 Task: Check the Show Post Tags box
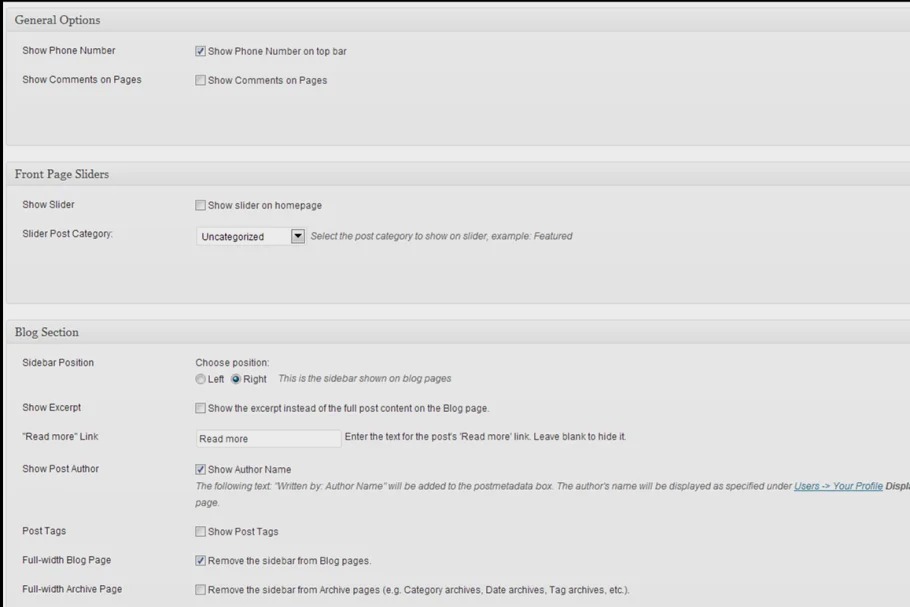(x=201, y=531)
